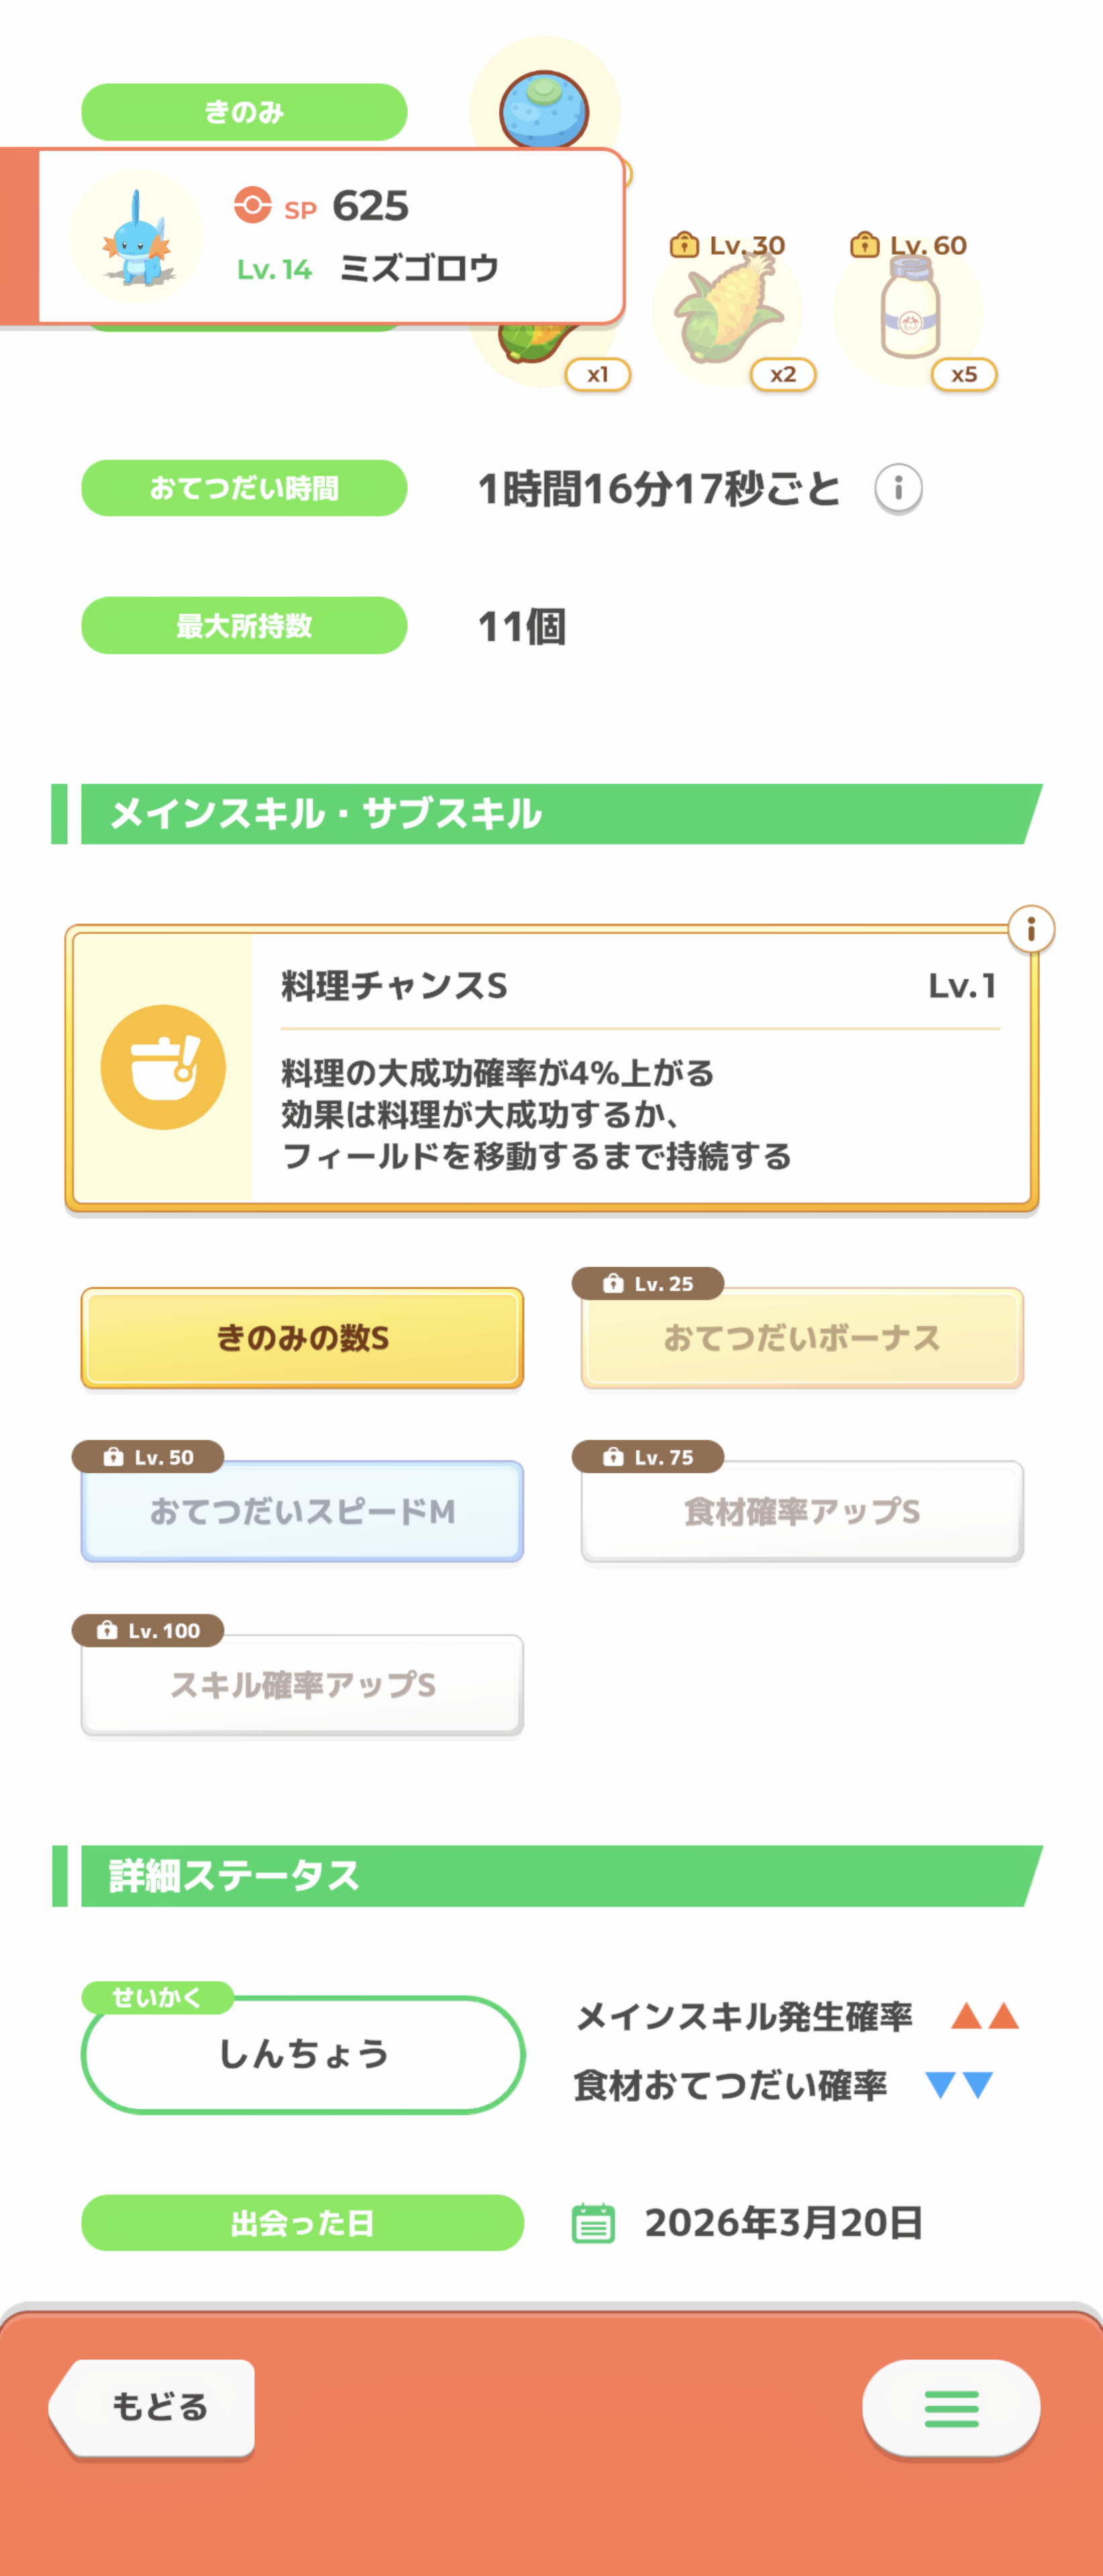This screenshot has height=2576, width=1103.
Task: Select the きのみの数S sub skill
Action: 302,1338
